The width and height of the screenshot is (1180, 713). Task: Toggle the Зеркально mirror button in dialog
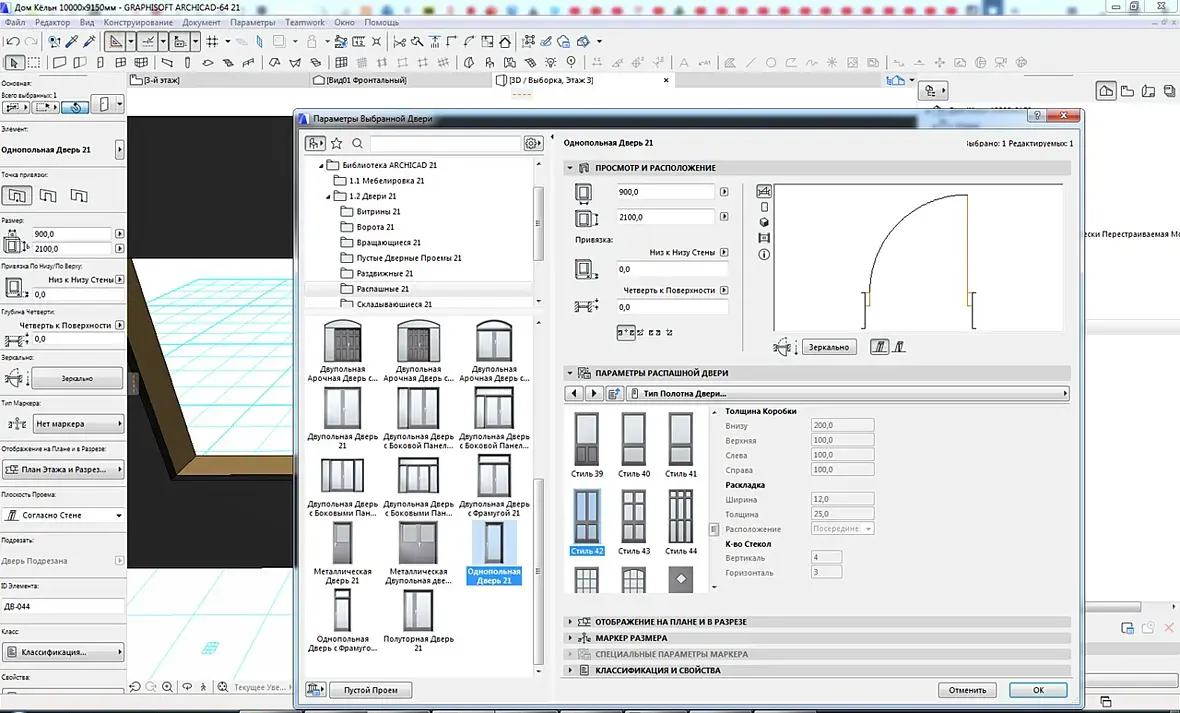pyautogui.click(x=828, y=347)
